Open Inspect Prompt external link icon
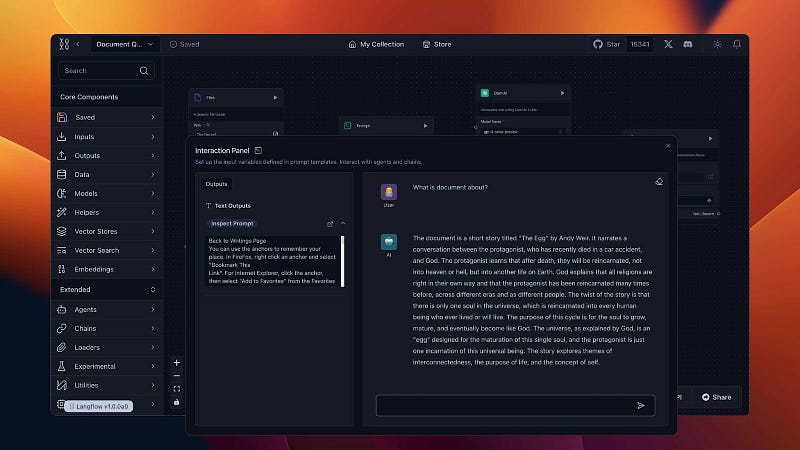The image size is (800, 450). tap(330, 223)
